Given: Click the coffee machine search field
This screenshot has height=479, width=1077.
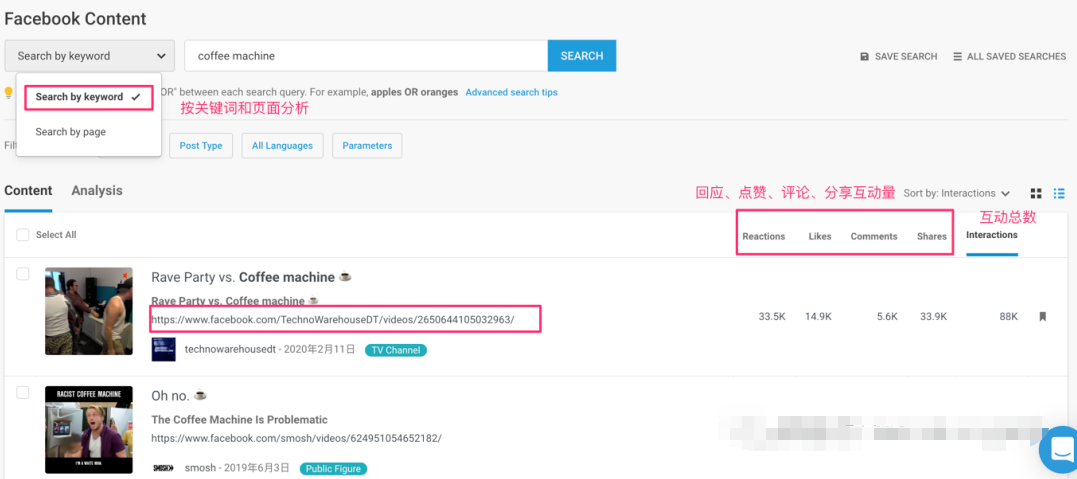Looking at the screenshot, I should tap(366, 56).
